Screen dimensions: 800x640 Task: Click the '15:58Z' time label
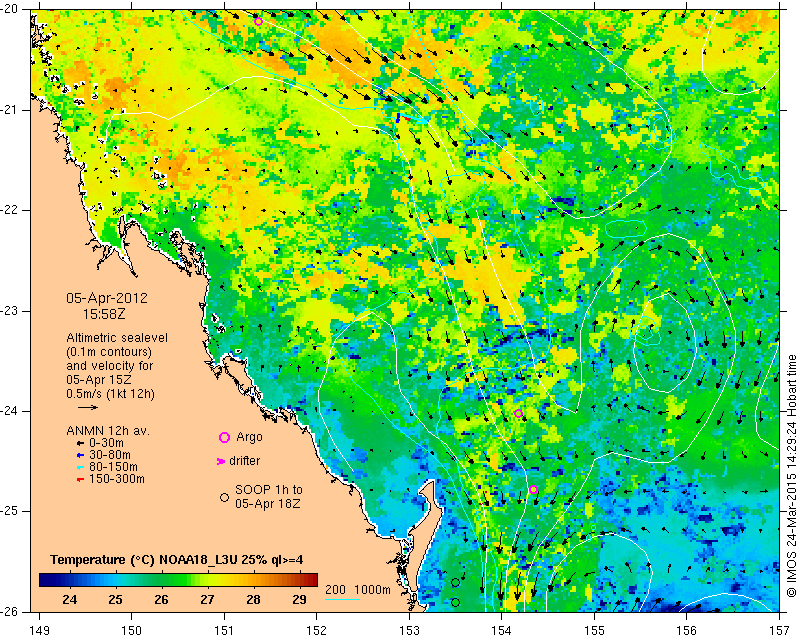(x=104, y=314)
